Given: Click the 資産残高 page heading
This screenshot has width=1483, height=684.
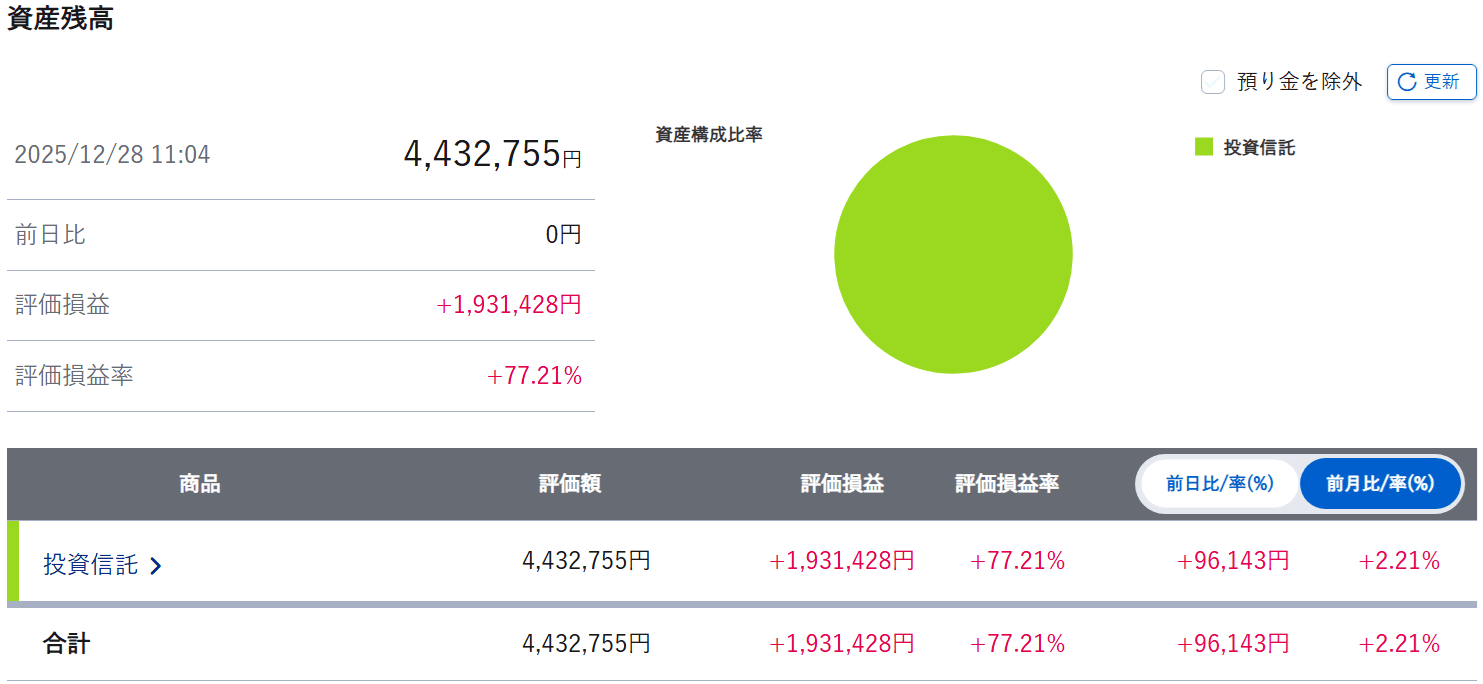Looking at the screenshot, I should 60,18.
